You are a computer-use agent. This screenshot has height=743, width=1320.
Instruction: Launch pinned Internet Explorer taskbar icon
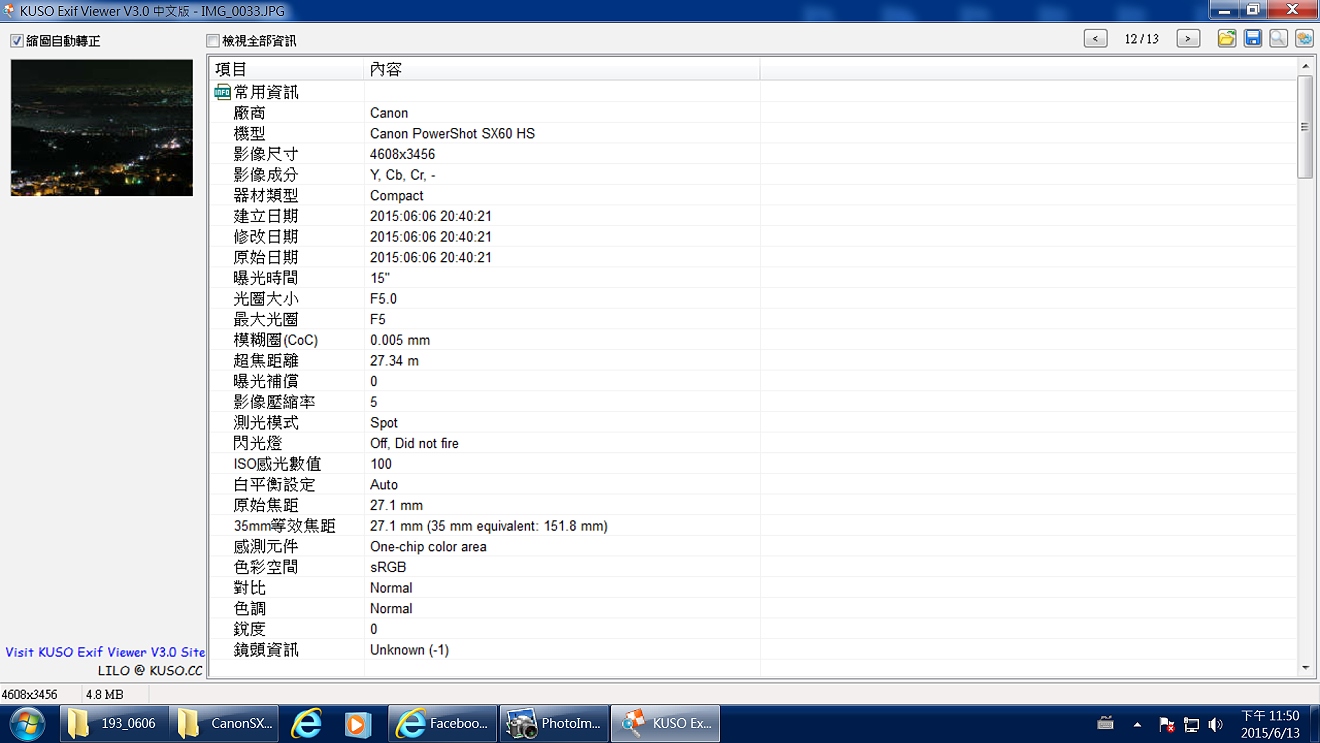pyautogui.click(x=306, y=723)
